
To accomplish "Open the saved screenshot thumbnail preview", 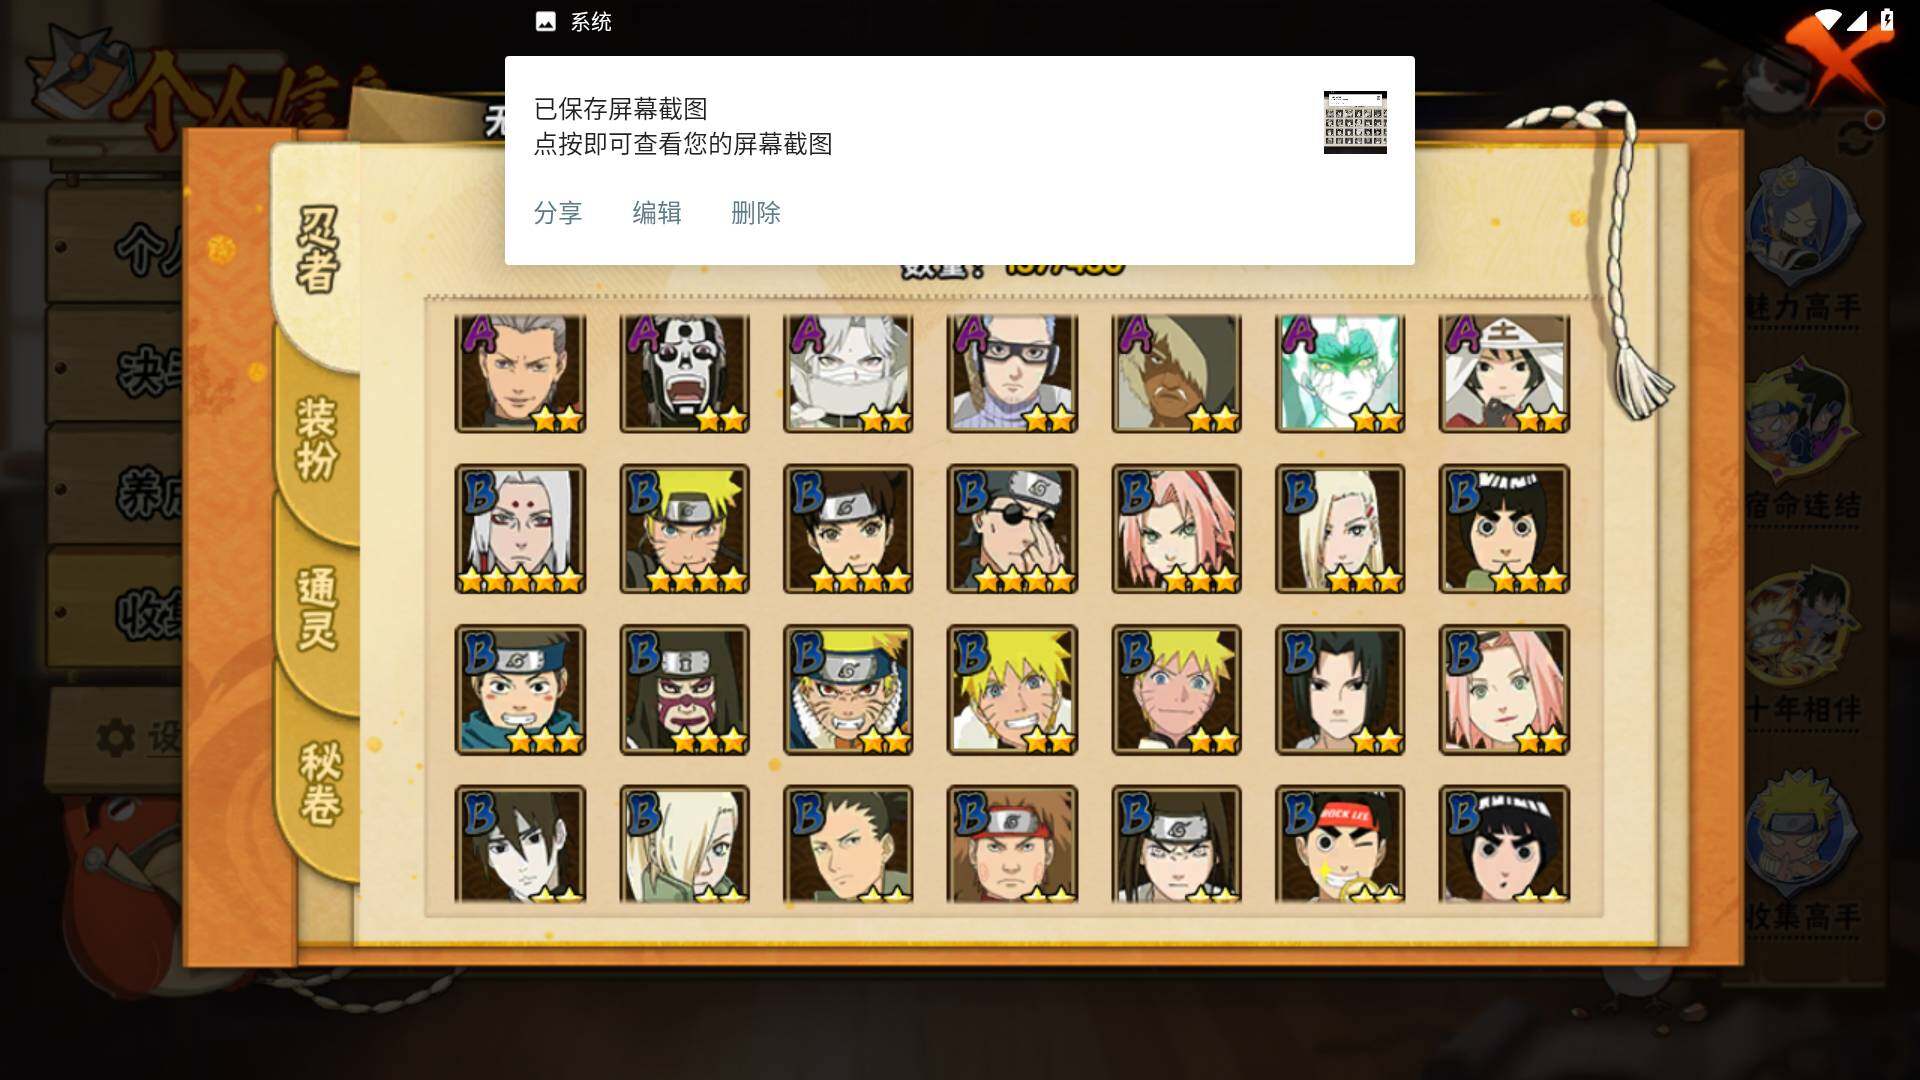I will (x=1355, y=122).
